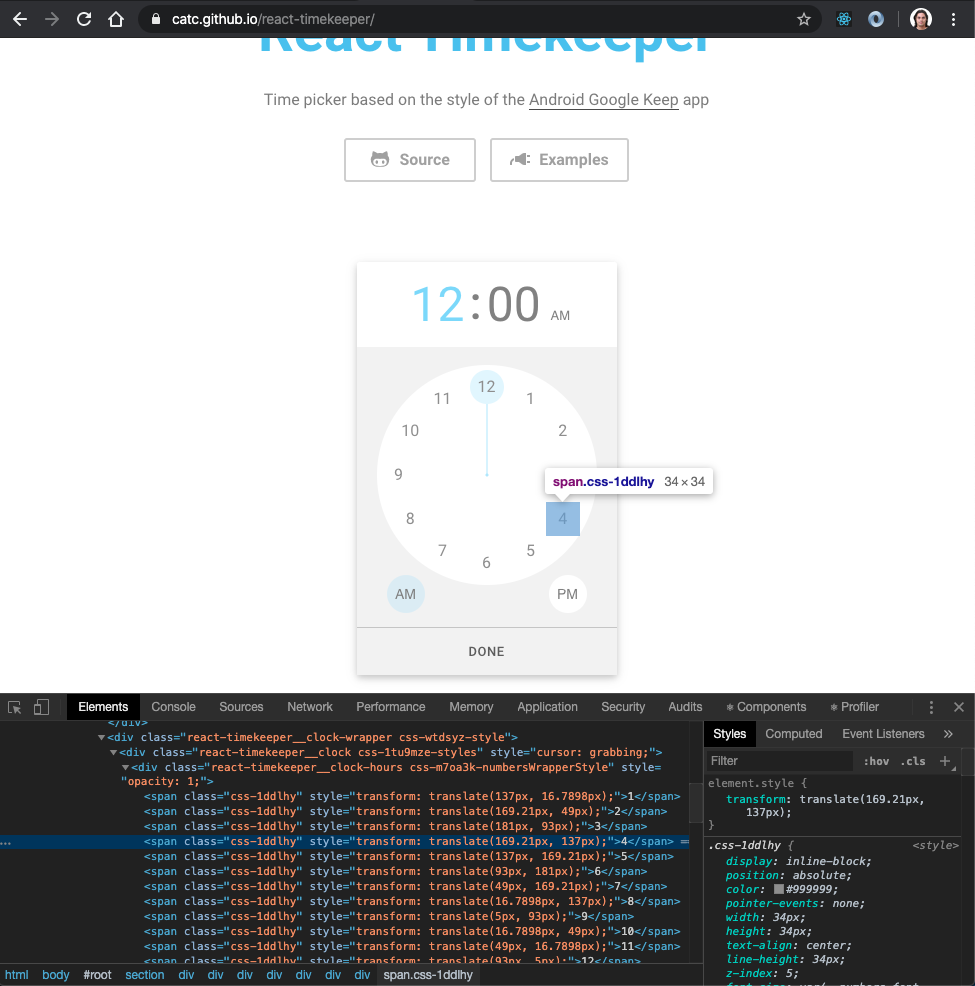975x986 pixels.
Task: Select AM on the timekeeper
Action: [405, 594]
